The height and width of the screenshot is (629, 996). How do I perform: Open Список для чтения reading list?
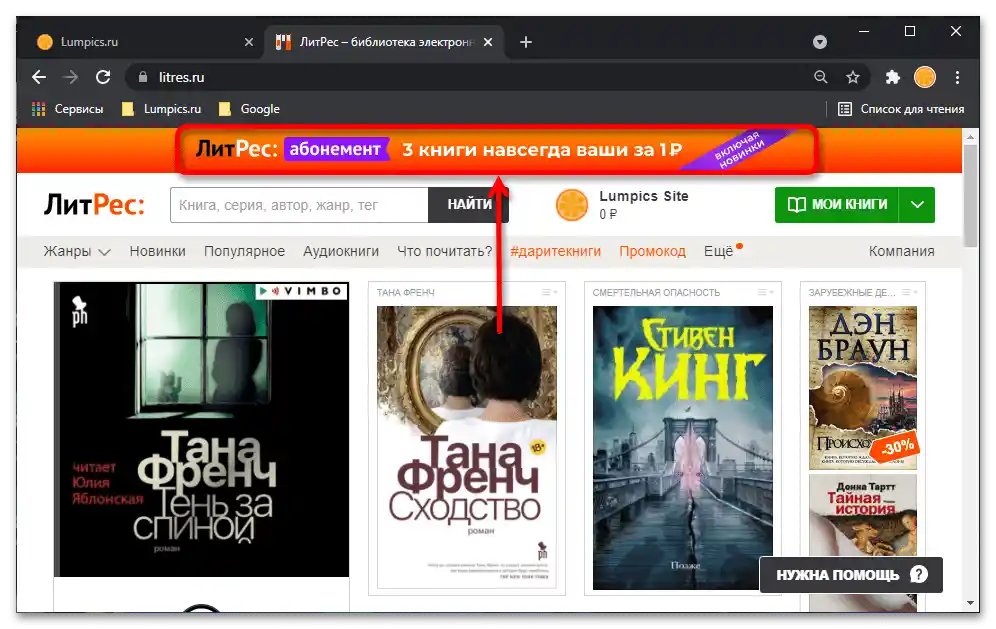pos(901,109)
